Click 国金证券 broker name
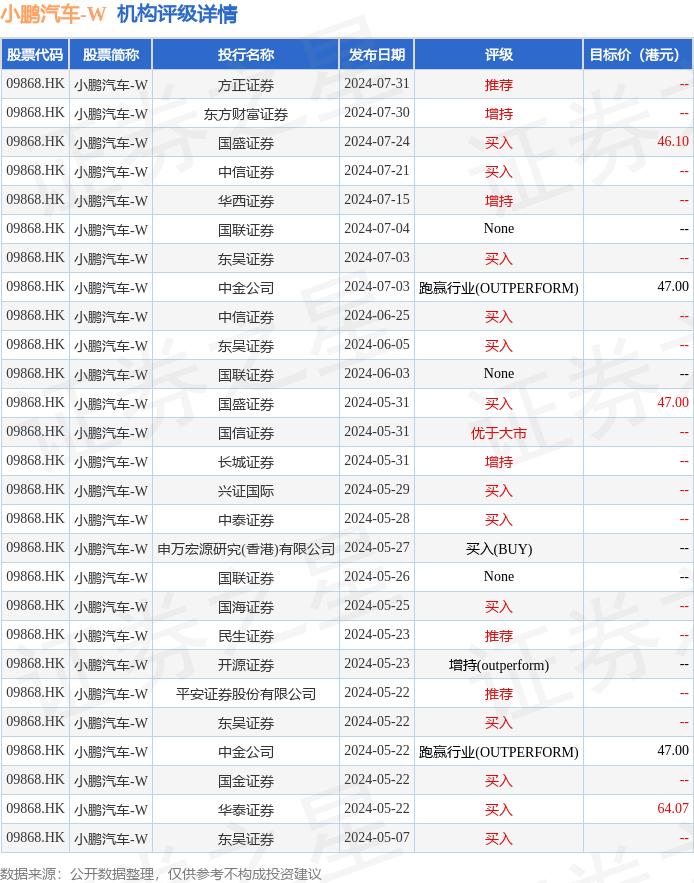This screenshot has height=883, width=694. tap(246, 781)
